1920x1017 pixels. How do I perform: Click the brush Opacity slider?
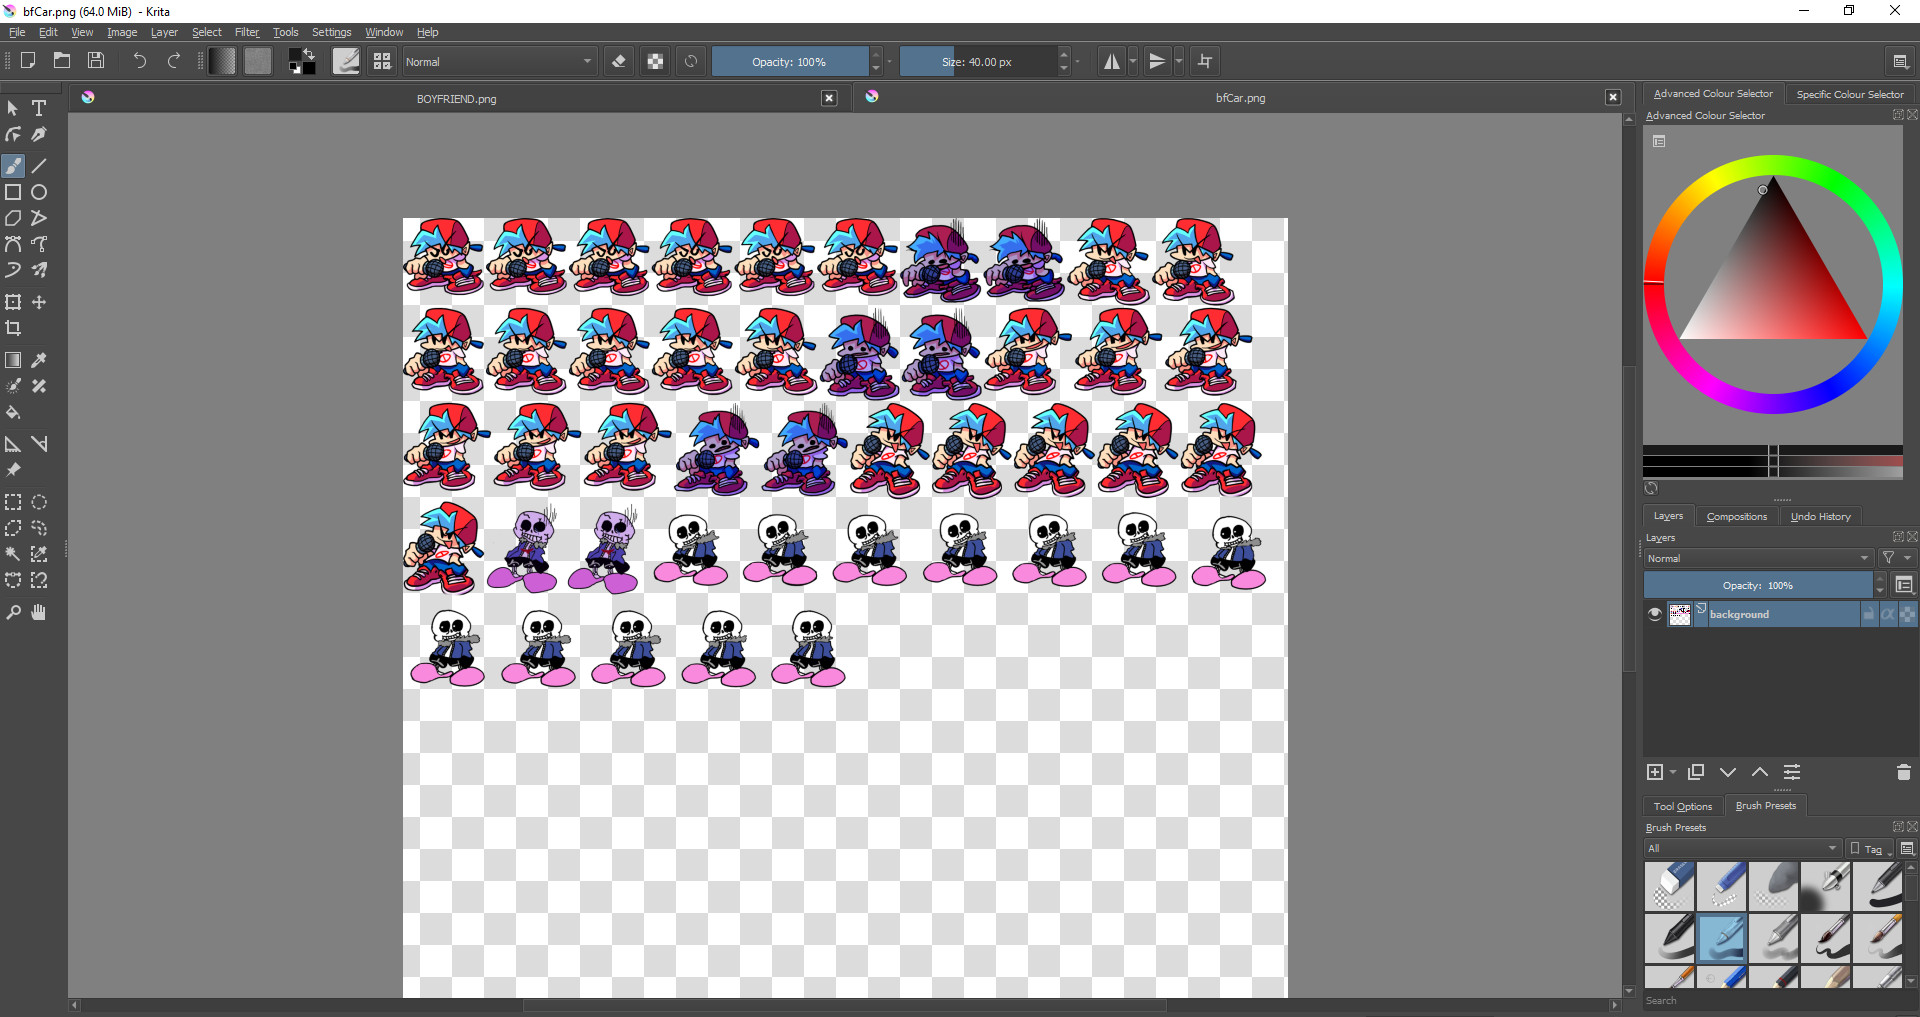789,62
